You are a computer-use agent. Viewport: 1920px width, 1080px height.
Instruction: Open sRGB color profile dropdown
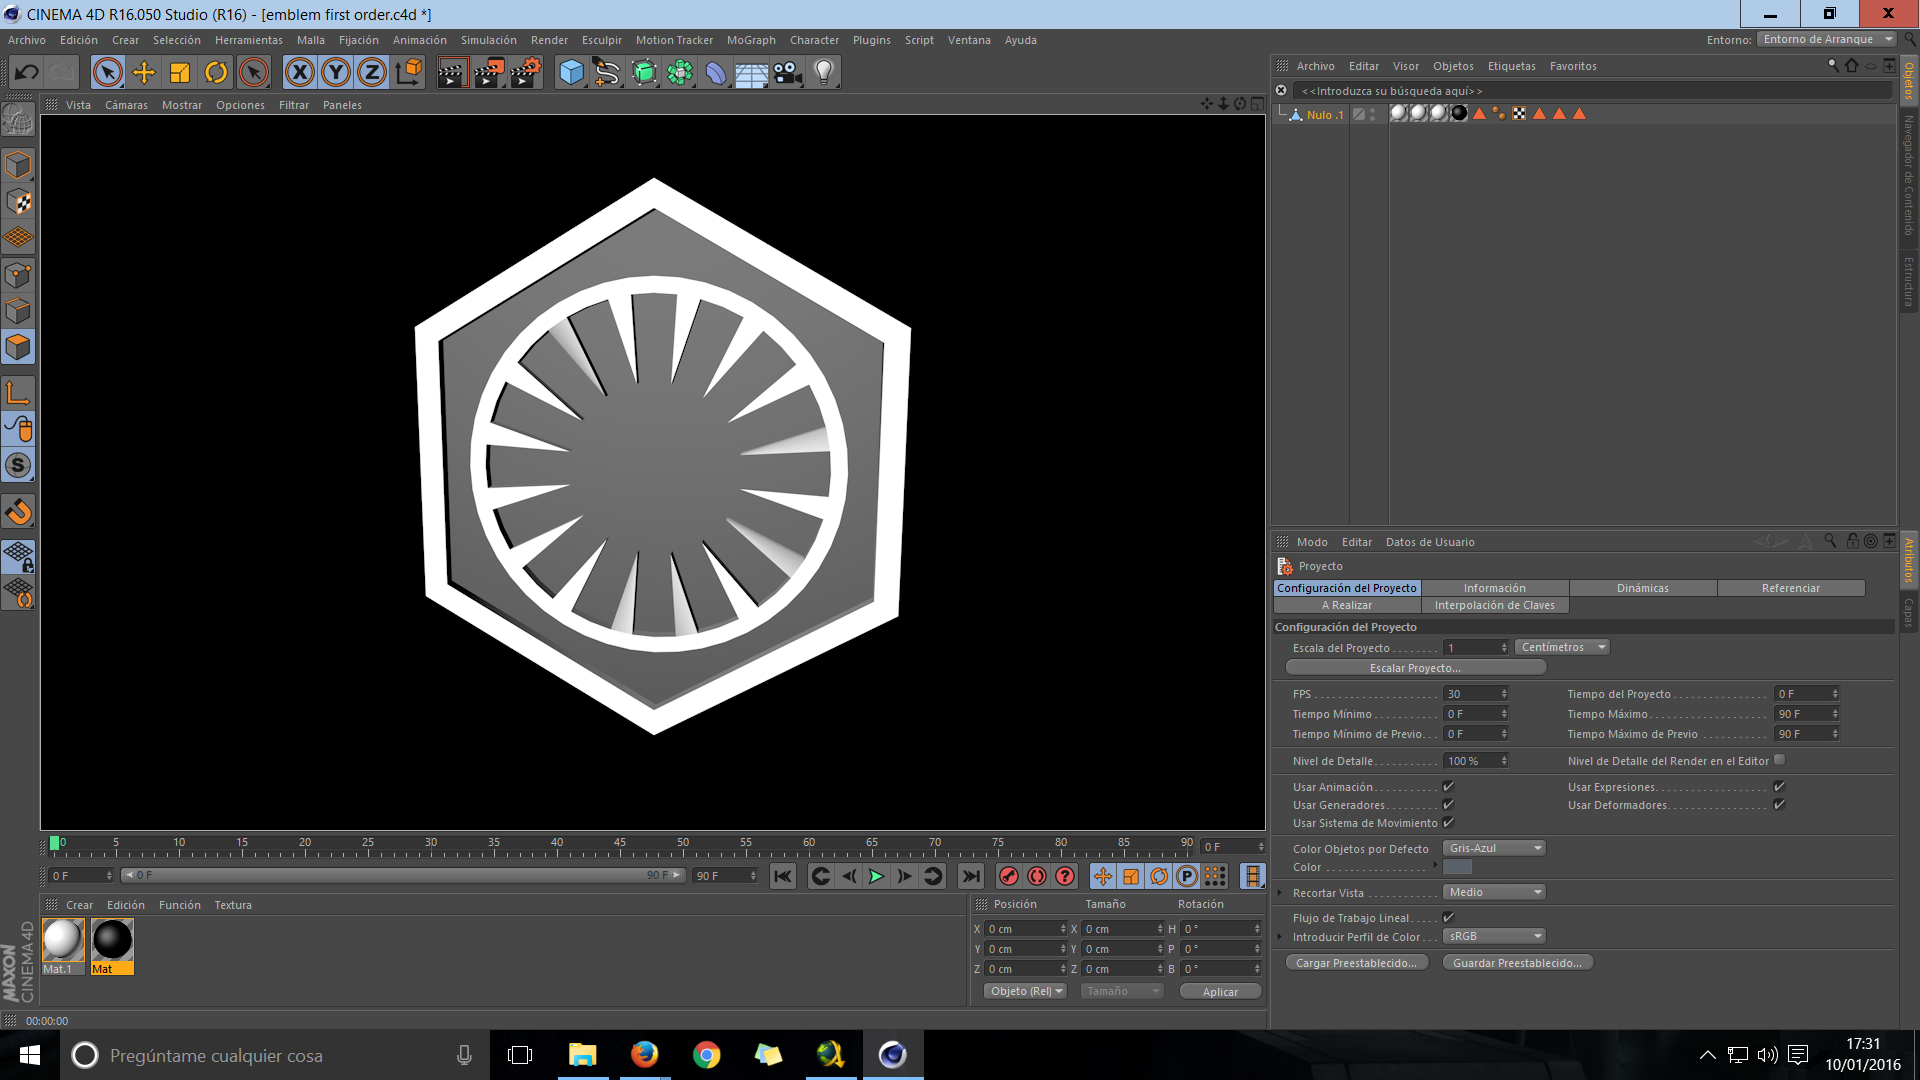[x=1494, y=936]
